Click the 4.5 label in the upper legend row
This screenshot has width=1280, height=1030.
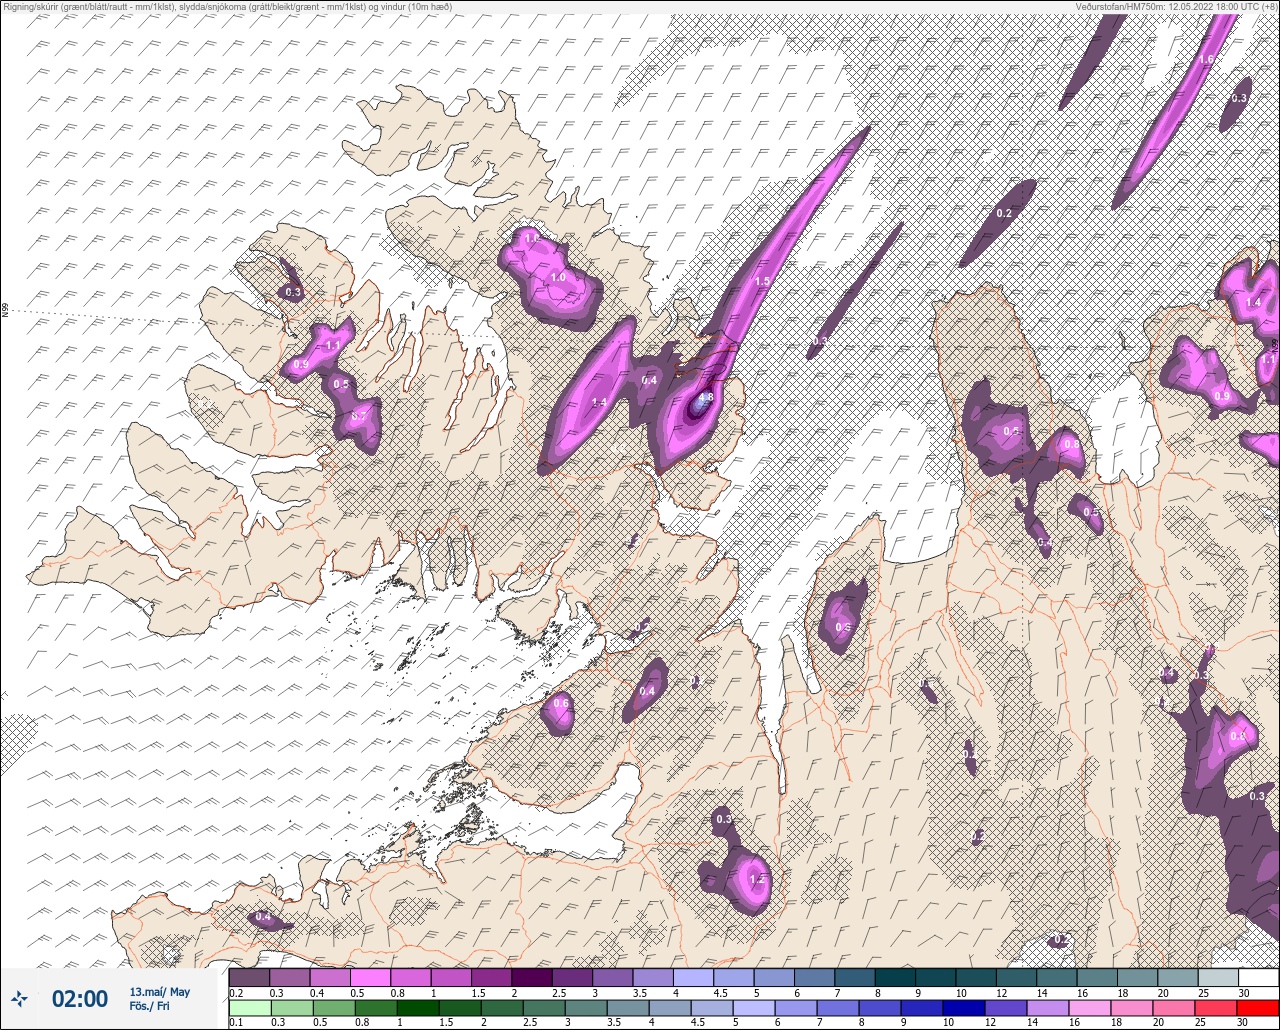(x=723, y=993)
